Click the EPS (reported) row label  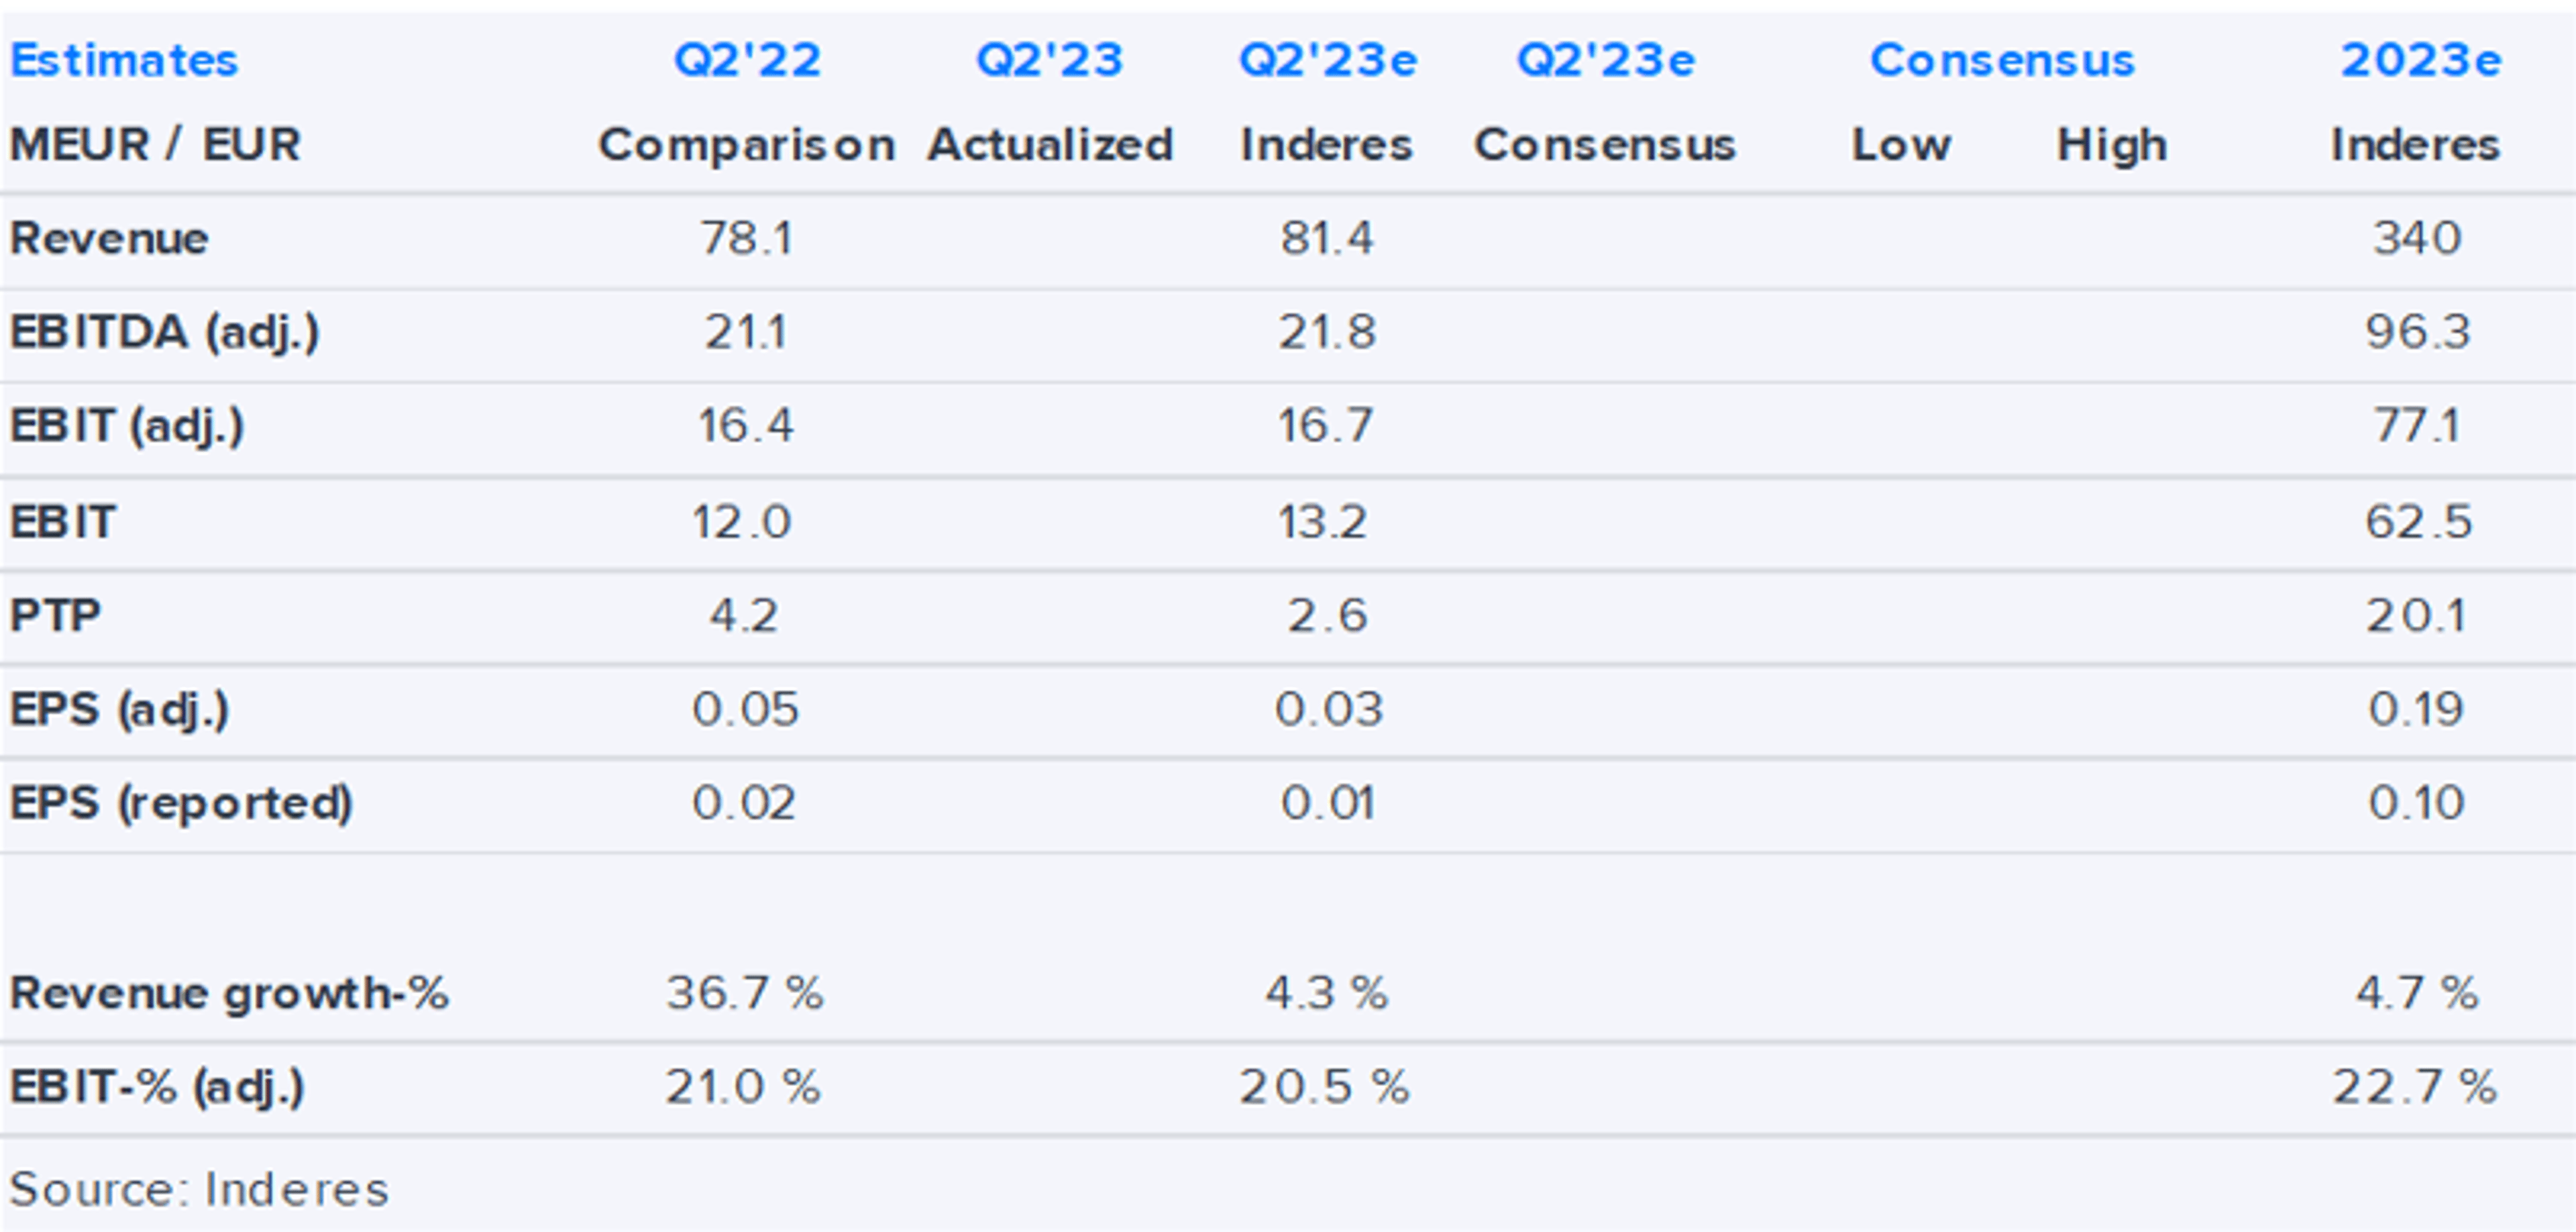[x=181, y=802]
